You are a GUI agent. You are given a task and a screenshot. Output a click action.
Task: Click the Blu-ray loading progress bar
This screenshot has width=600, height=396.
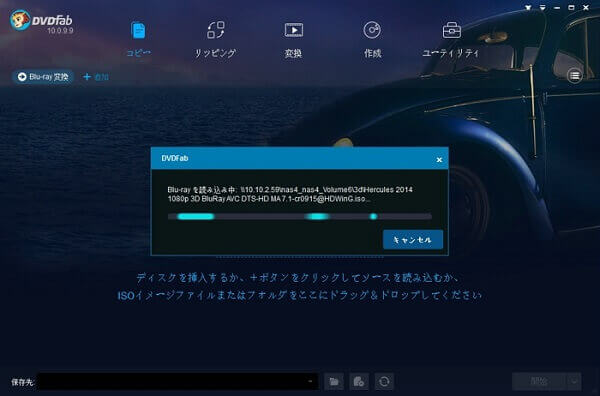(x=300, y=217)
